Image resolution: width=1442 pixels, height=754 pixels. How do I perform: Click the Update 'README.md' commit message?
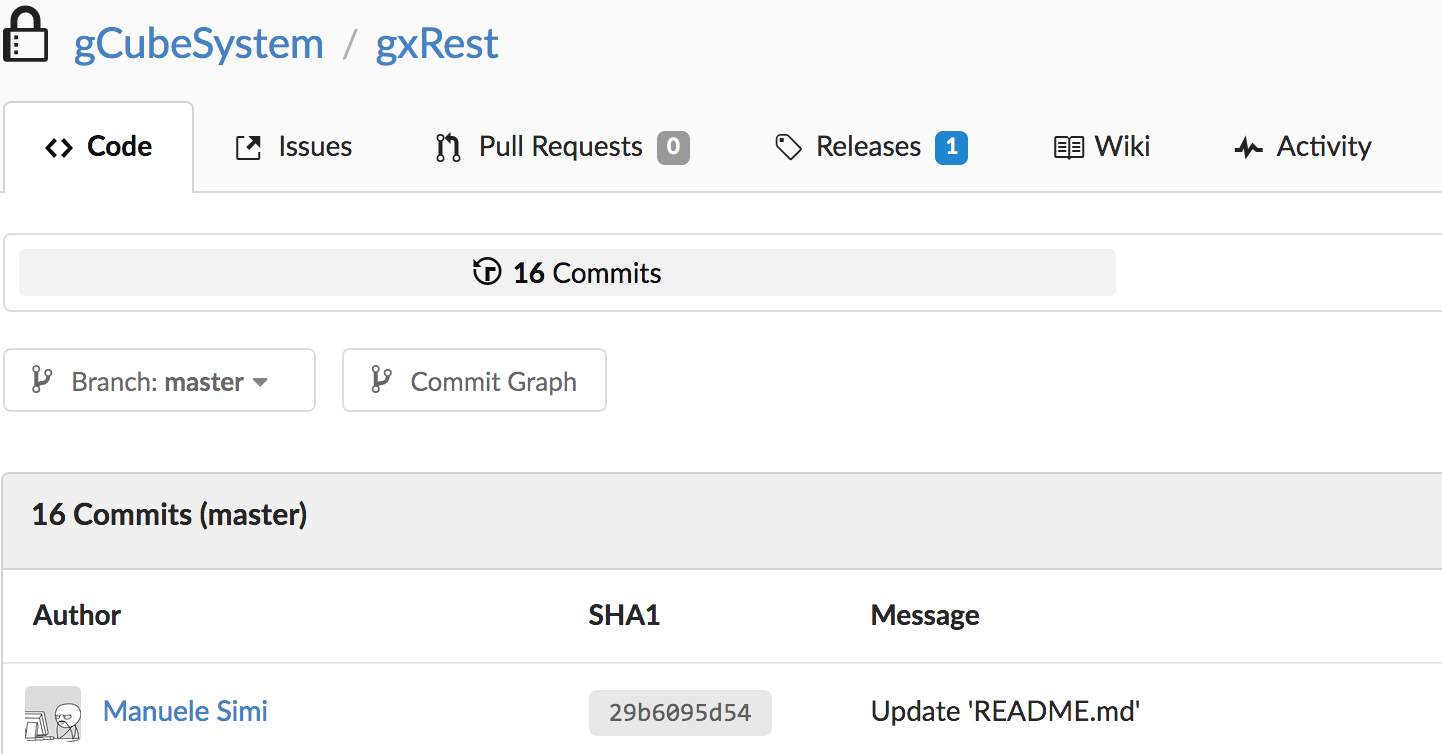[x=1005, y=712]
